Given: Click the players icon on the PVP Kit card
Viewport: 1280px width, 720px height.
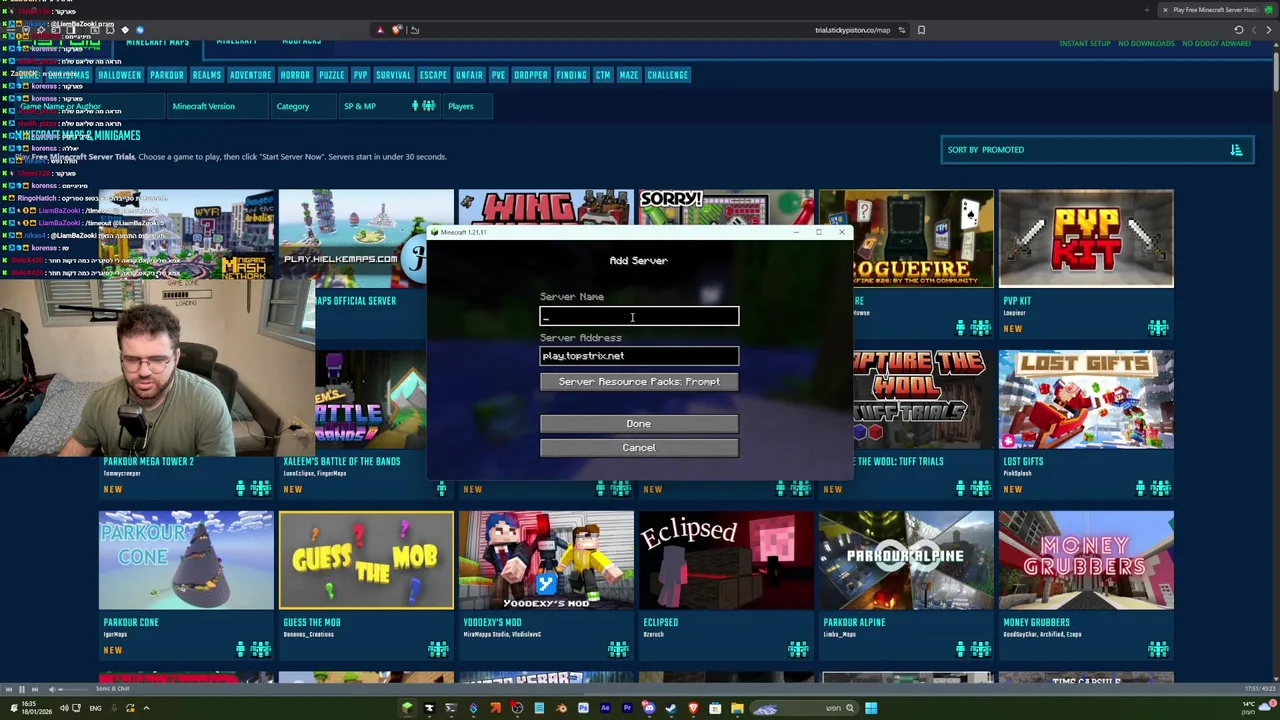Looking at the screenshot, I should point(1158,328).
